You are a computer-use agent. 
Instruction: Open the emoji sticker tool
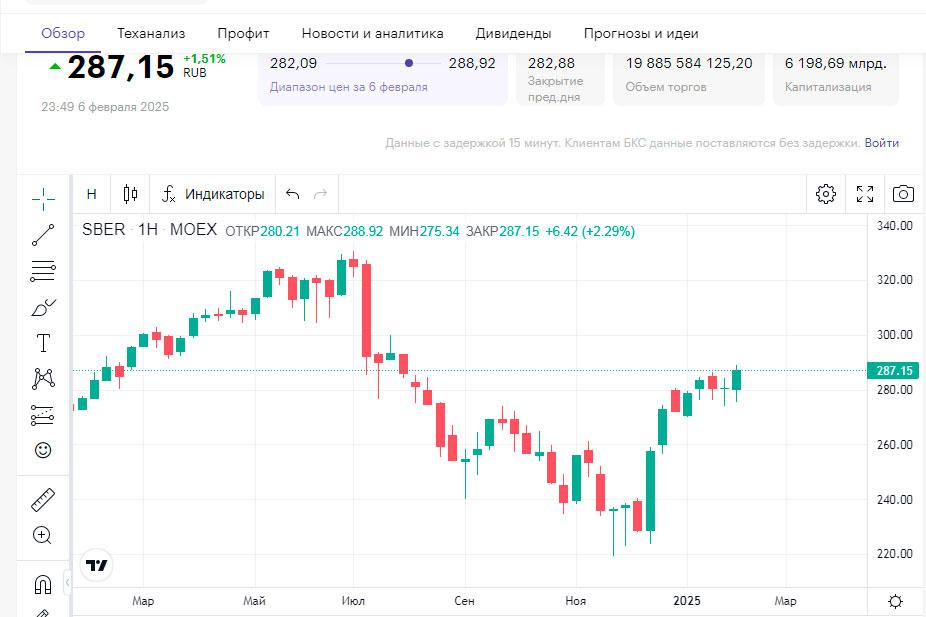pyautogui.click(x=43, y=451)
